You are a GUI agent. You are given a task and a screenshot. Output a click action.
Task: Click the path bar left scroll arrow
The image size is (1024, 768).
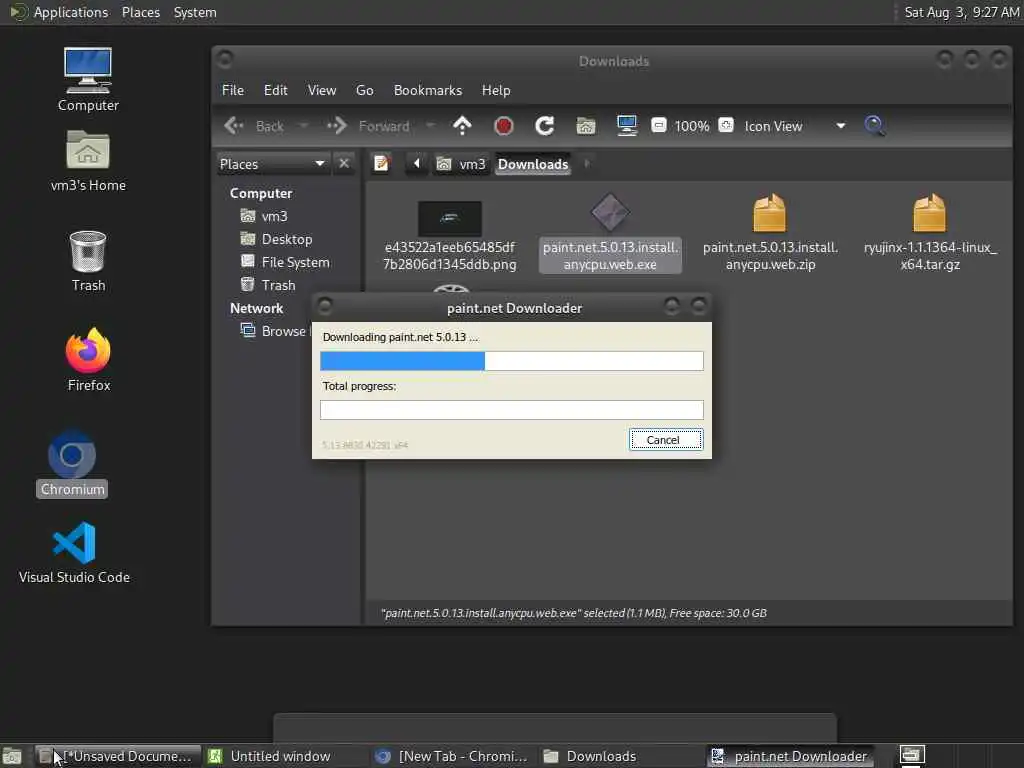(416, 163)
